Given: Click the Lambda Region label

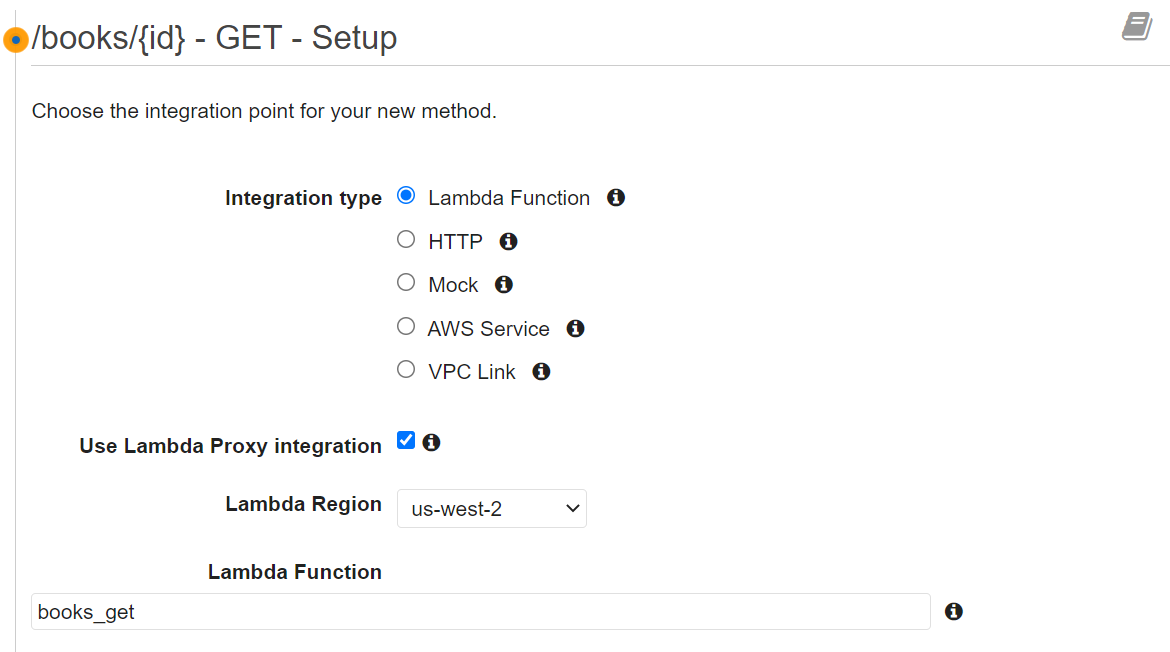Looking at the screenshot, I should [x=303, y=504].
